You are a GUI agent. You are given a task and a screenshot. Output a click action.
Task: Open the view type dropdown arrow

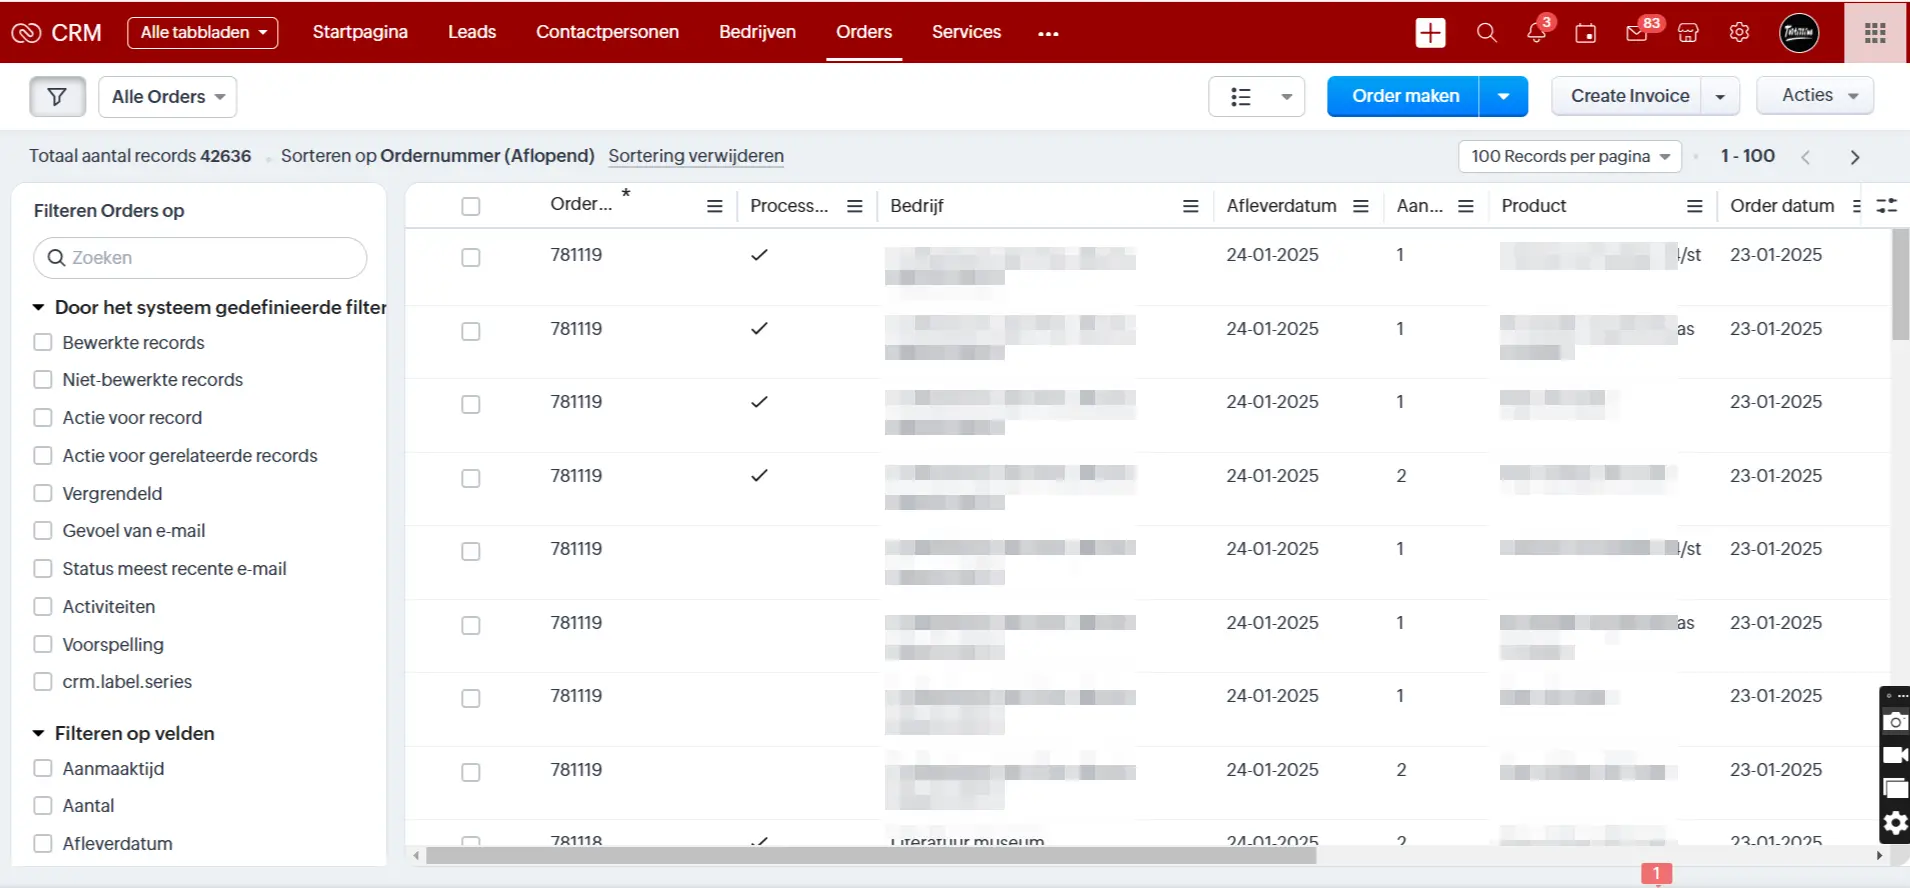pos(1286,97)
